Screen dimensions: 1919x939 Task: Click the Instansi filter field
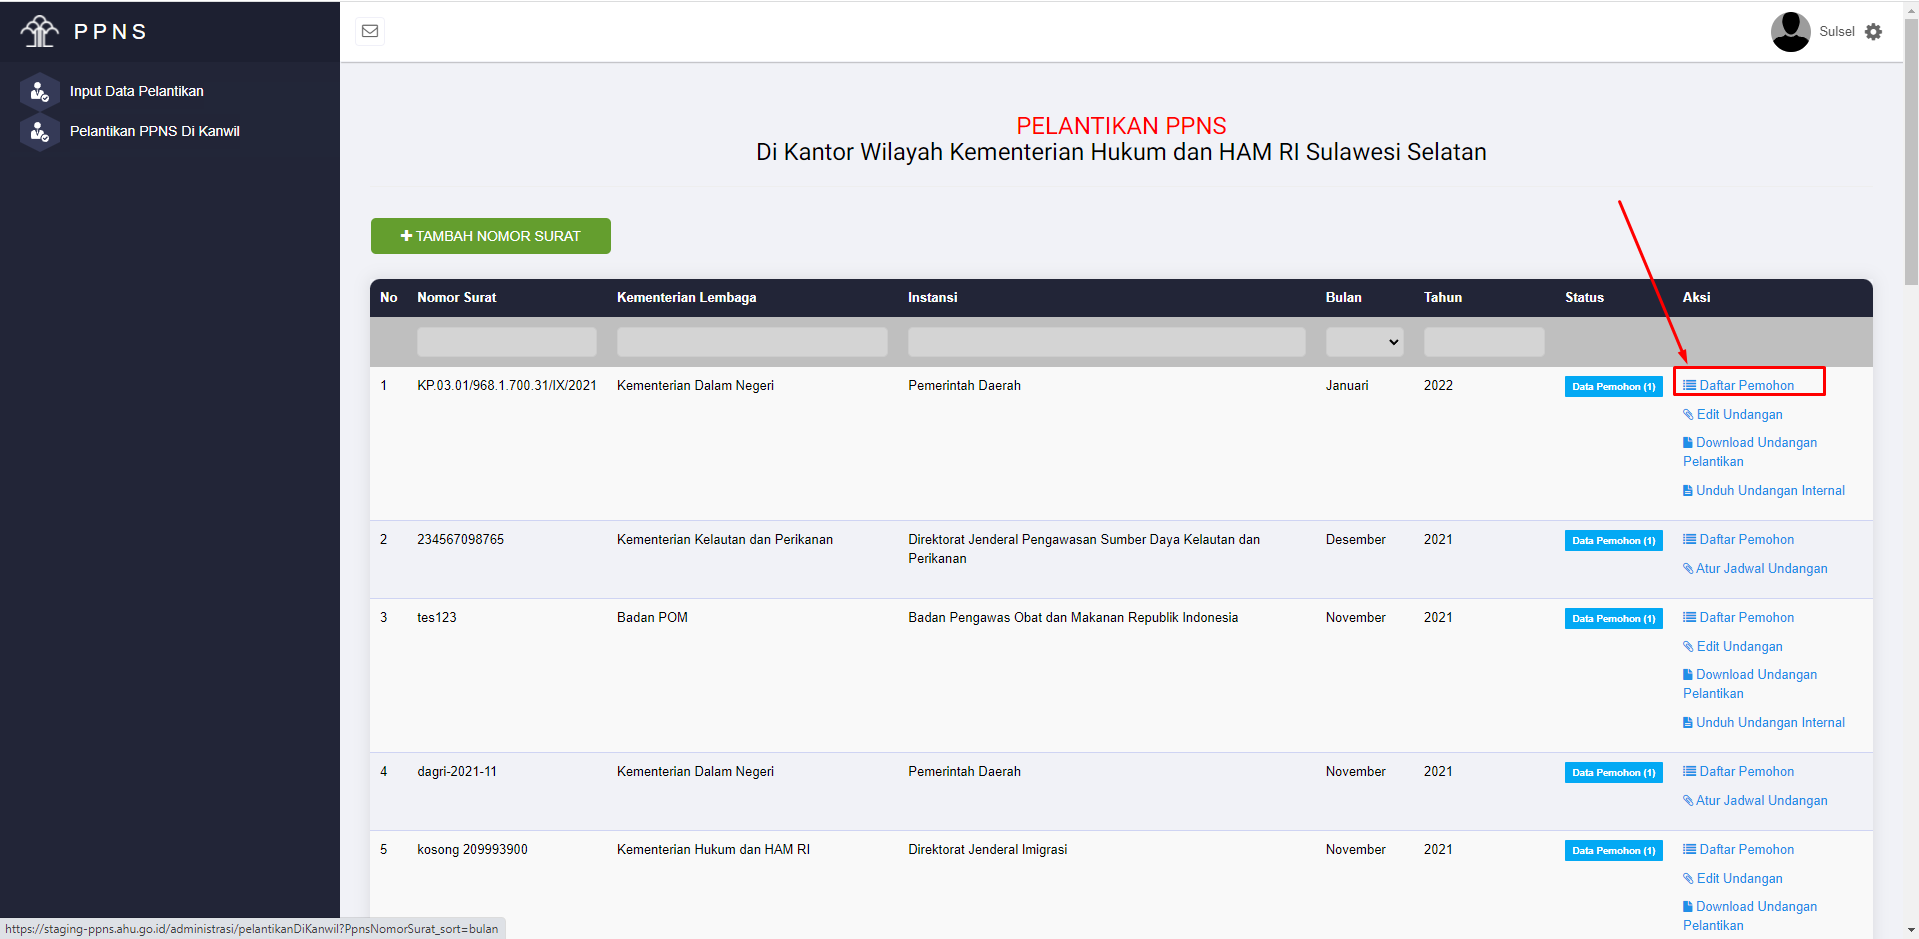pos(1106,342)
